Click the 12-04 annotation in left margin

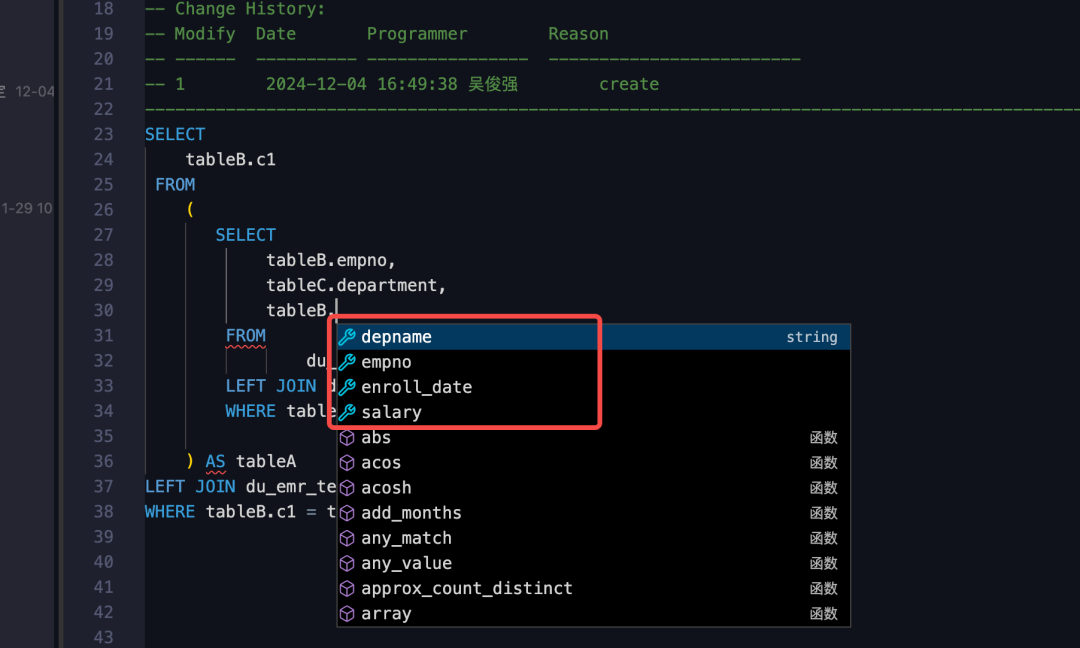(35, 91)
